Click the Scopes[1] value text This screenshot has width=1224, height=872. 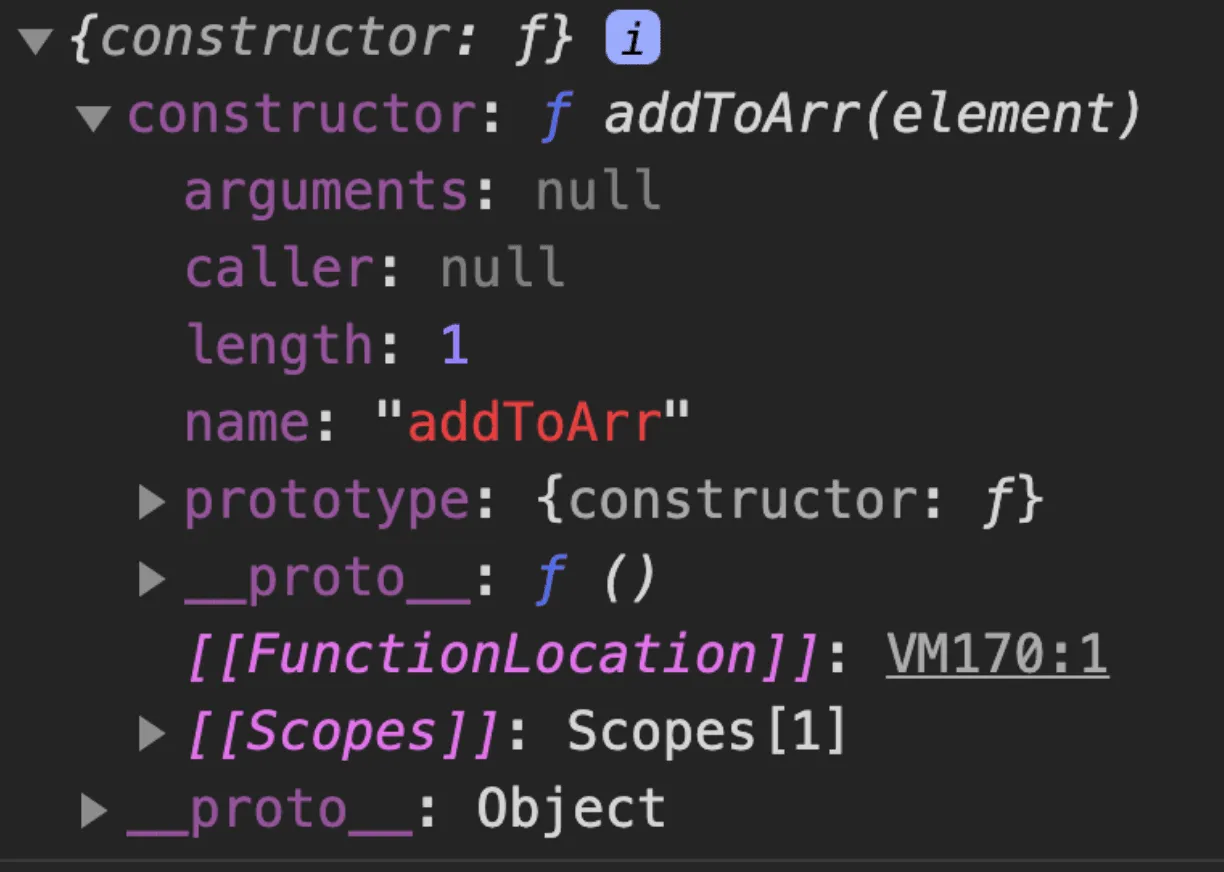(706, 733)
